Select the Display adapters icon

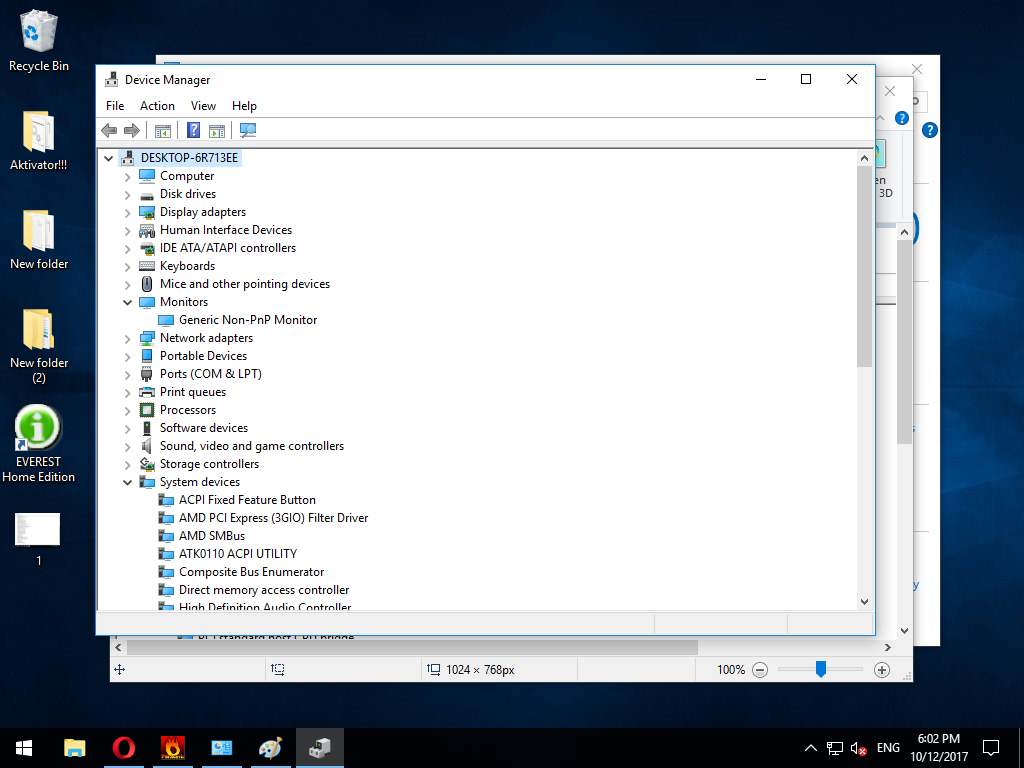(x=147, y=212)
